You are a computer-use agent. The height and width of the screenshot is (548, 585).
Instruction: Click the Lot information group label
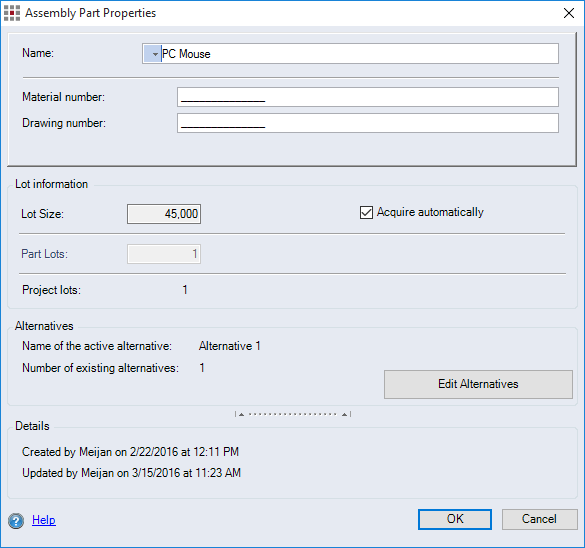tap(51, 184)
